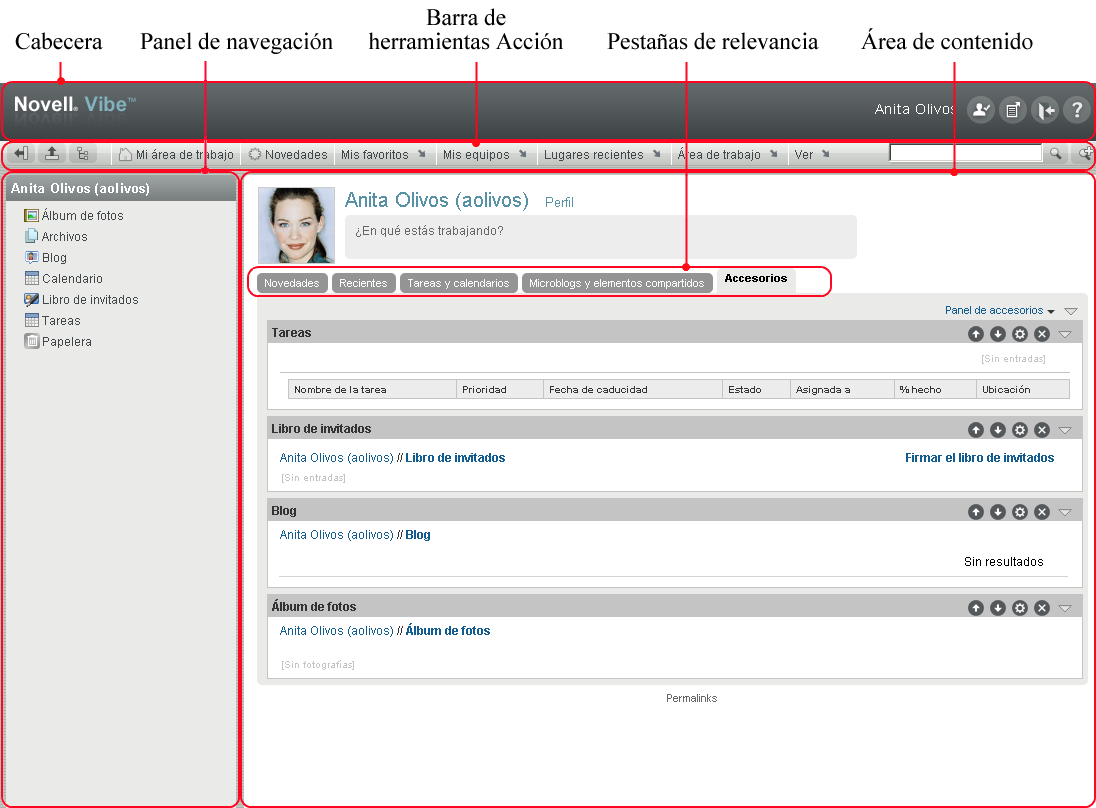This screenshot has width=1096, height=808.
Task: Switch to Microblogs y elementos compartidos tab
Action: click(x=616, y=283)
